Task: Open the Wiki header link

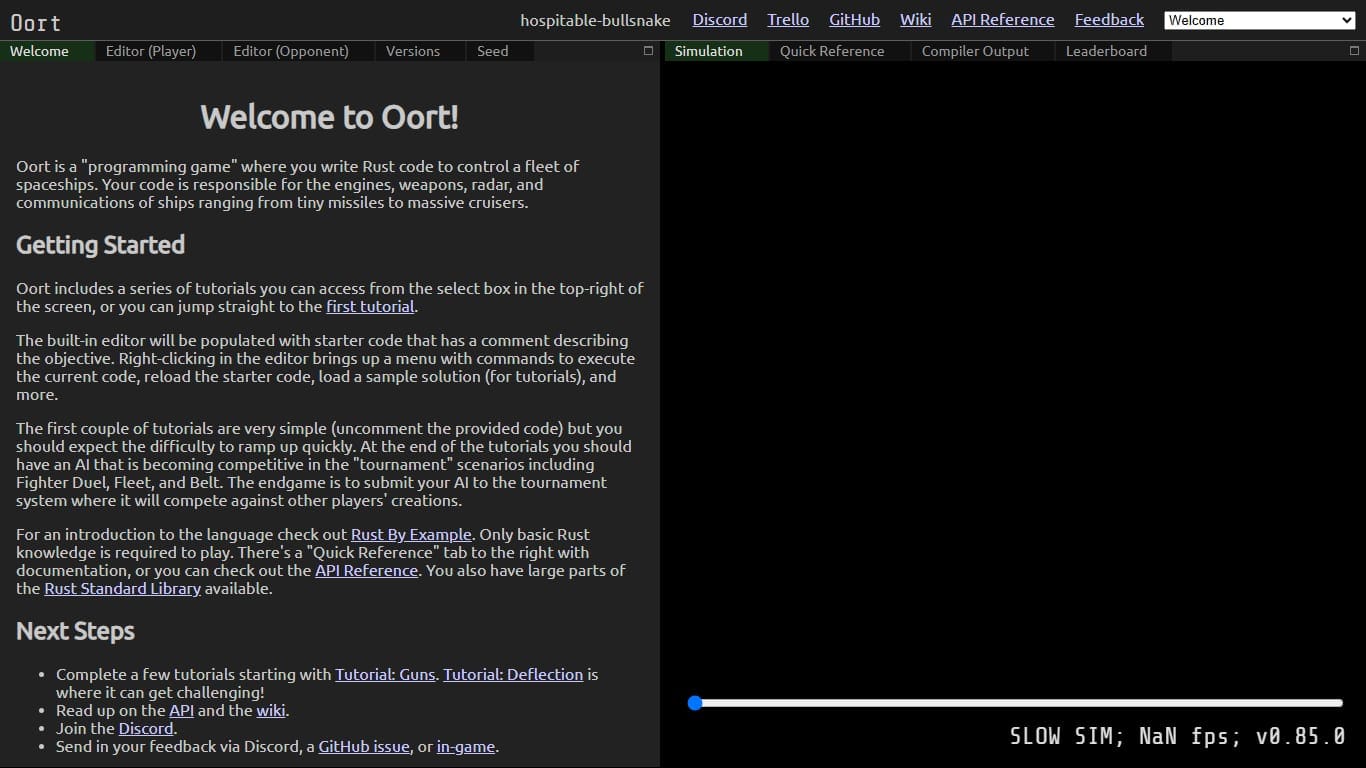Action: tap(915, 20)
